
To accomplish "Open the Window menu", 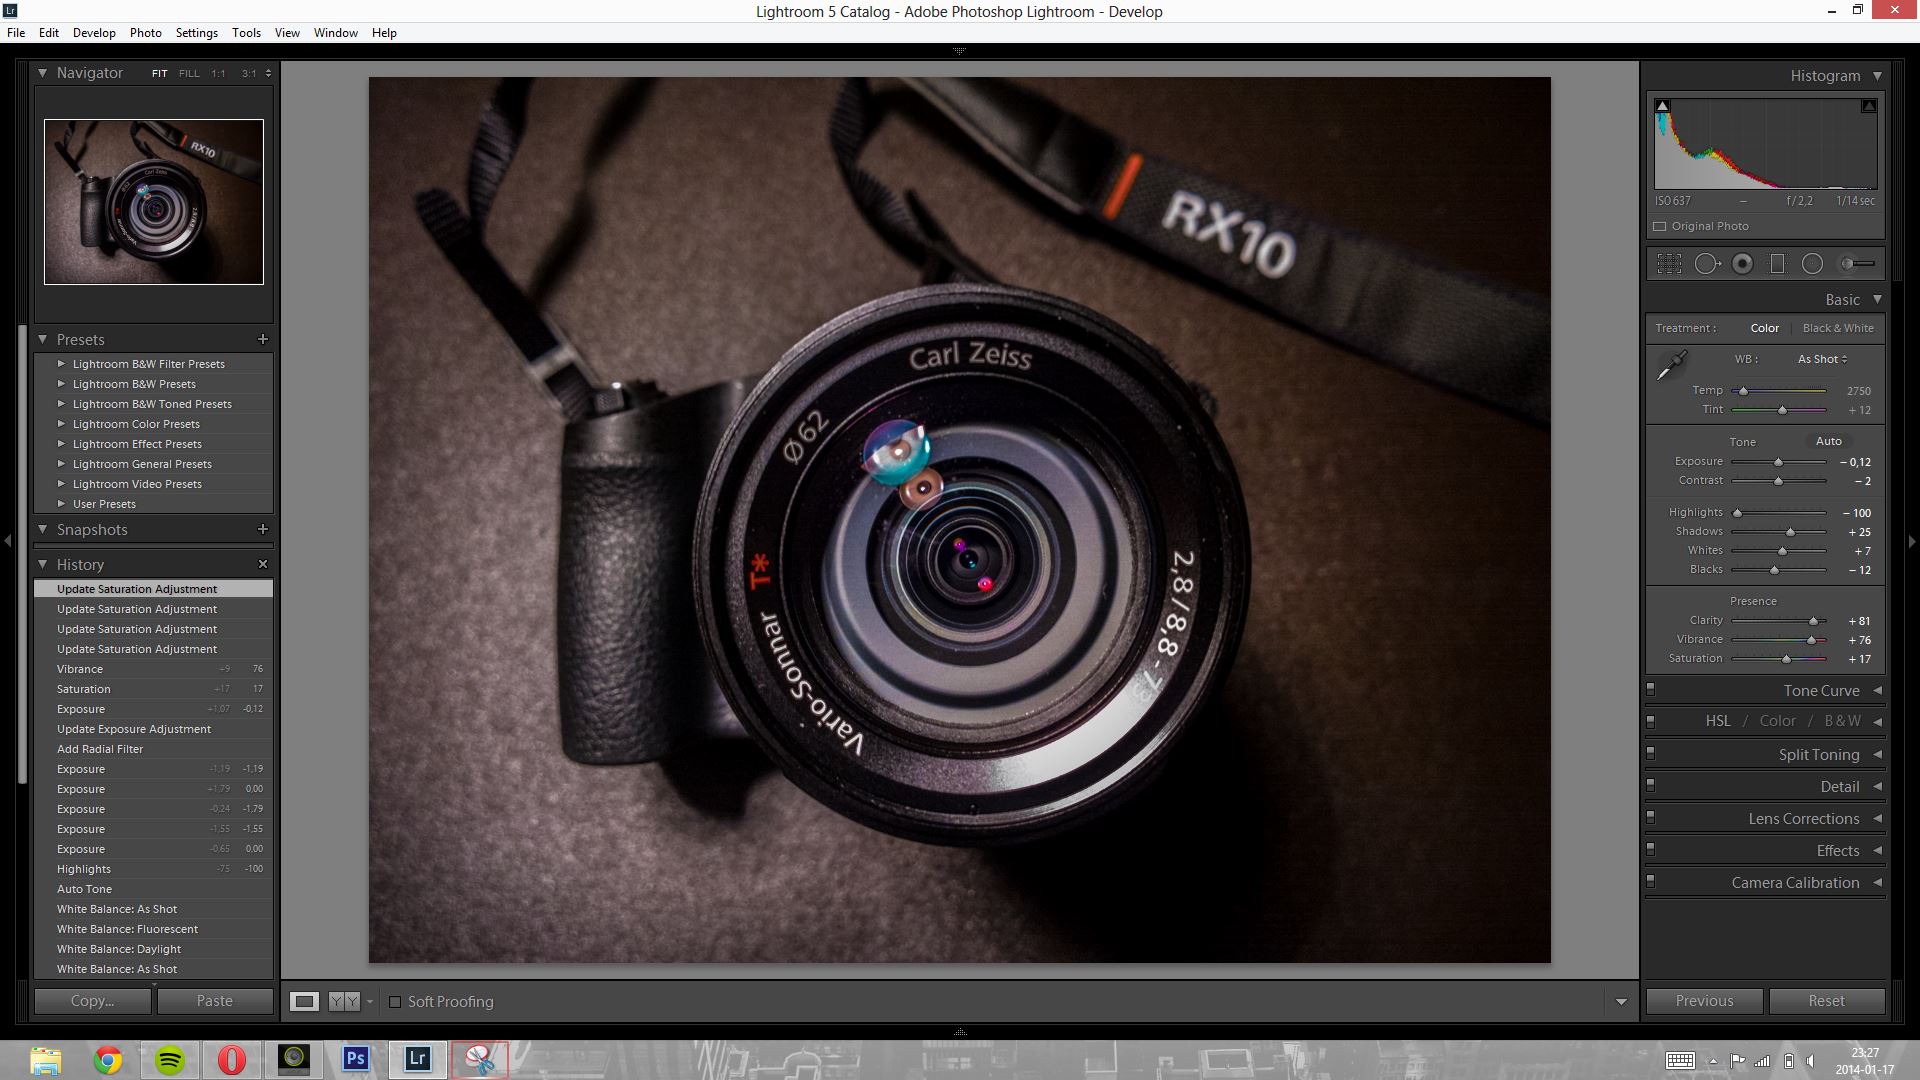I will (x=335, y=33).
